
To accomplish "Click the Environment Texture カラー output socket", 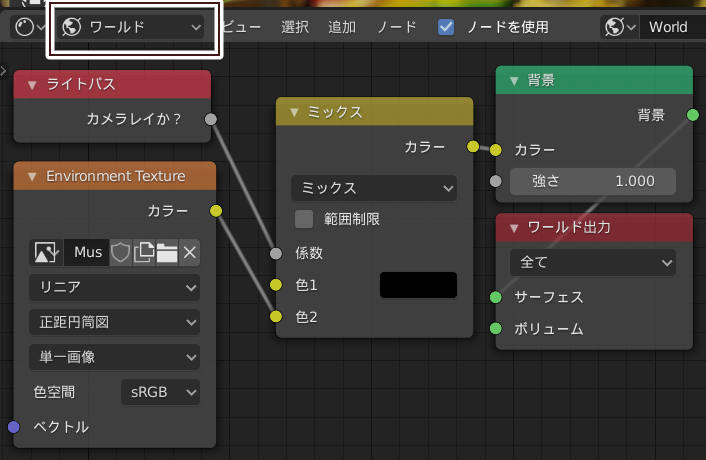I will point(216,211).
